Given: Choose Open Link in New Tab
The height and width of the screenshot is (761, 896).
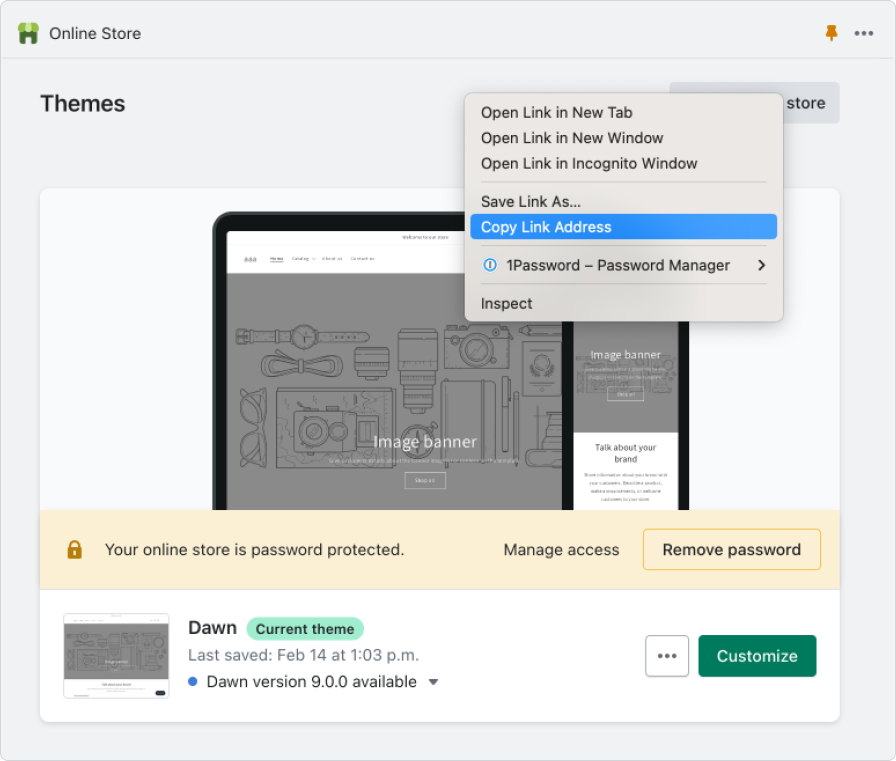Looking at the screenshot, I should [623, 113].
